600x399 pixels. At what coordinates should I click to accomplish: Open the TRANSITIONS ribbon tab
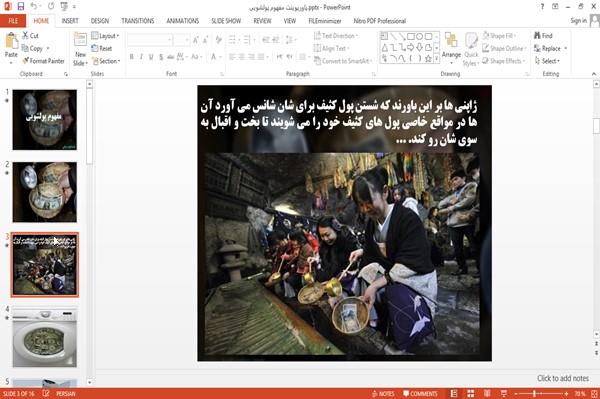138,21
